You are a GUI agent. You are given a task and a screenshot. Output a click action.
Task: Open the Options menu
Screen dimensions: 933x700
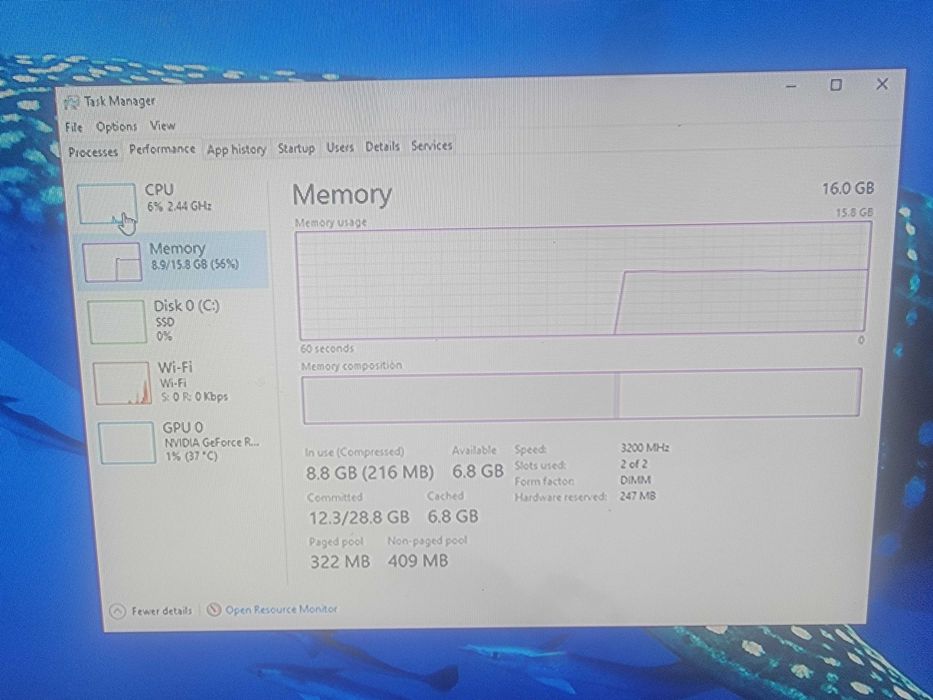117,127
